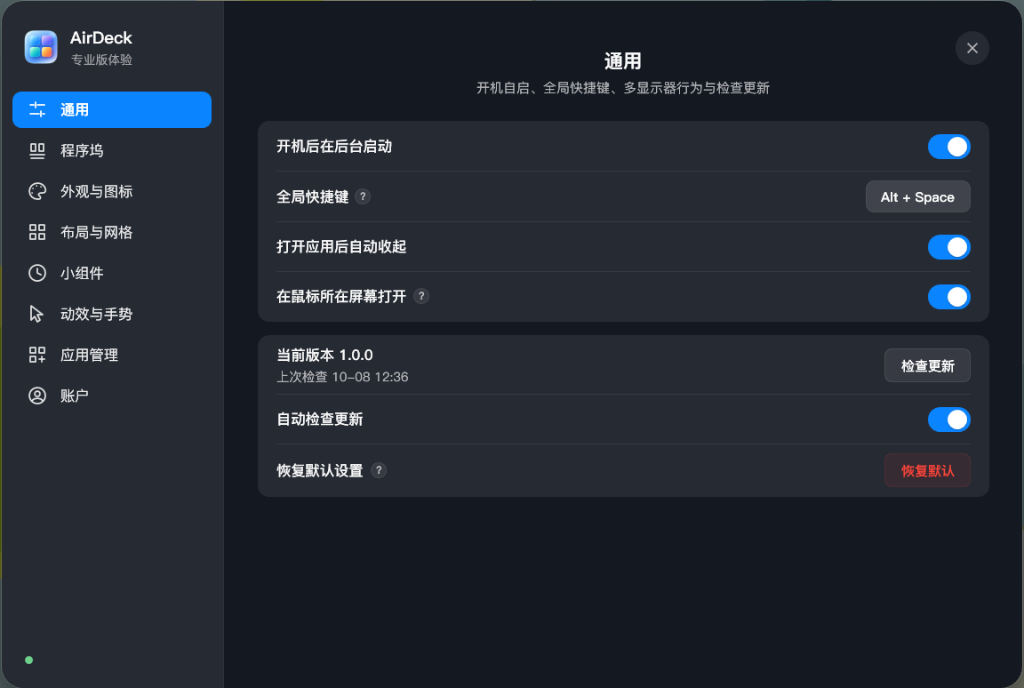Viewport: 1024px width, 688px height.
Task: Click the 打开应用后自动收起 label
Action: (341, 247)
